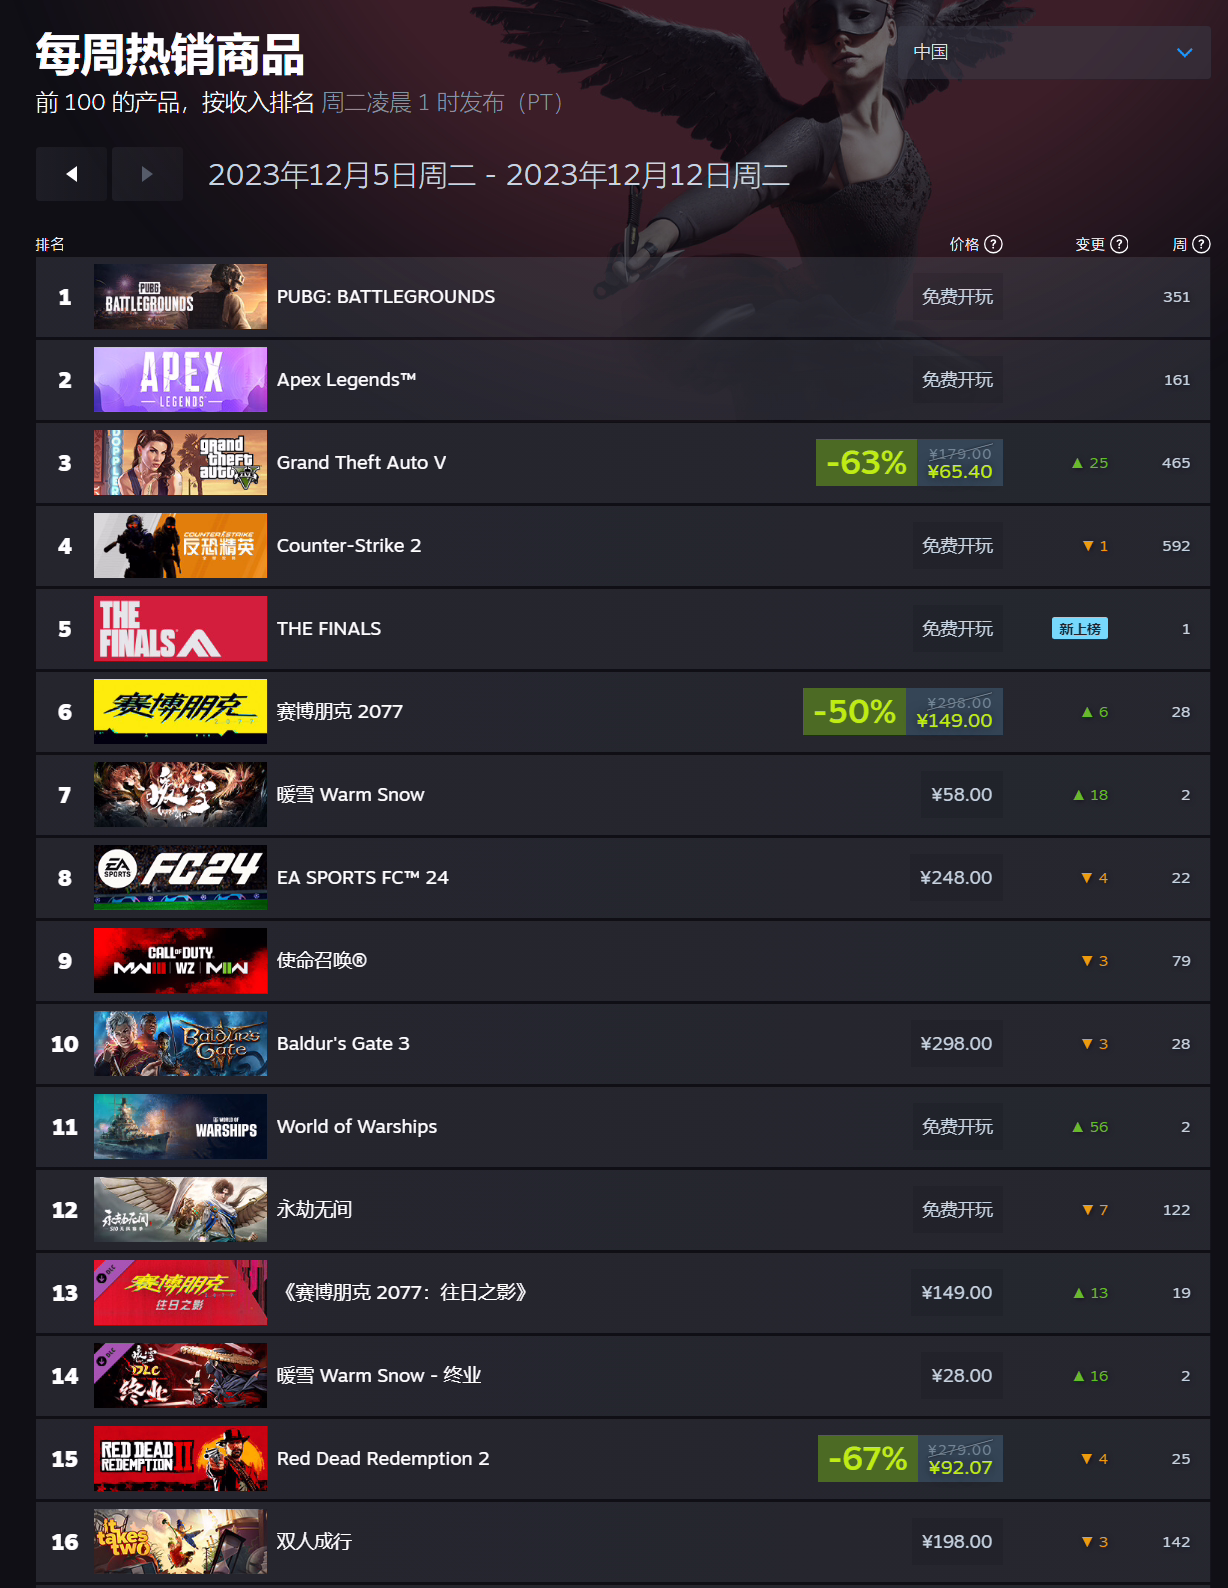Viewport: 1228px width, 1588px height.
Task: Select the Grand Theft Auto V title
Action: tap(361, 462)
